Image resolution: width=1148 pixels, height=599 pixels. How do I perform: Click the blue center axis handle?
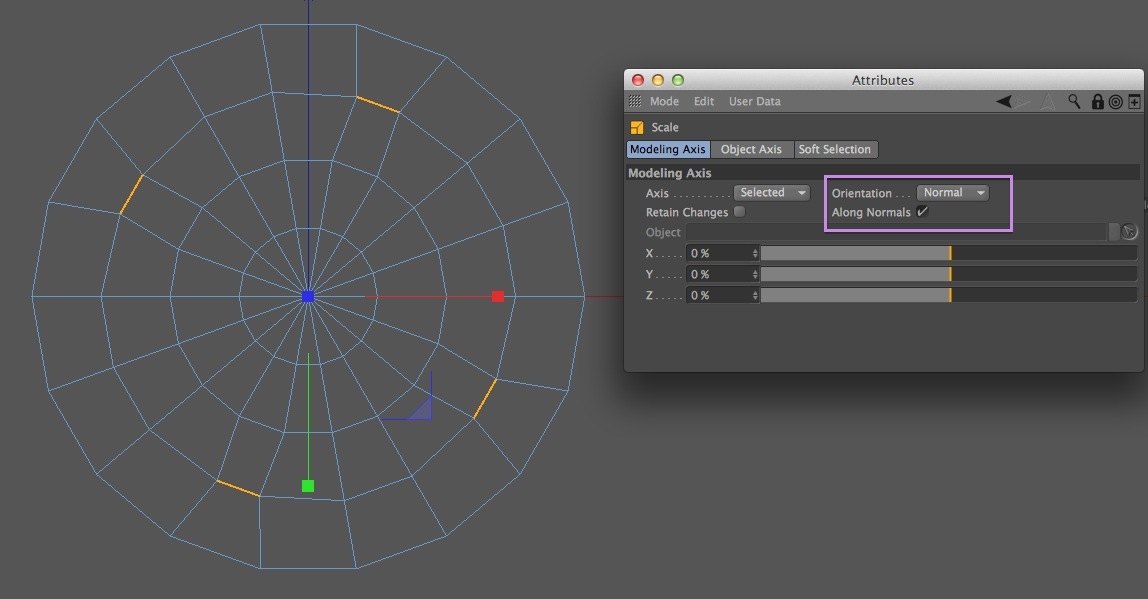coord(308,296)
